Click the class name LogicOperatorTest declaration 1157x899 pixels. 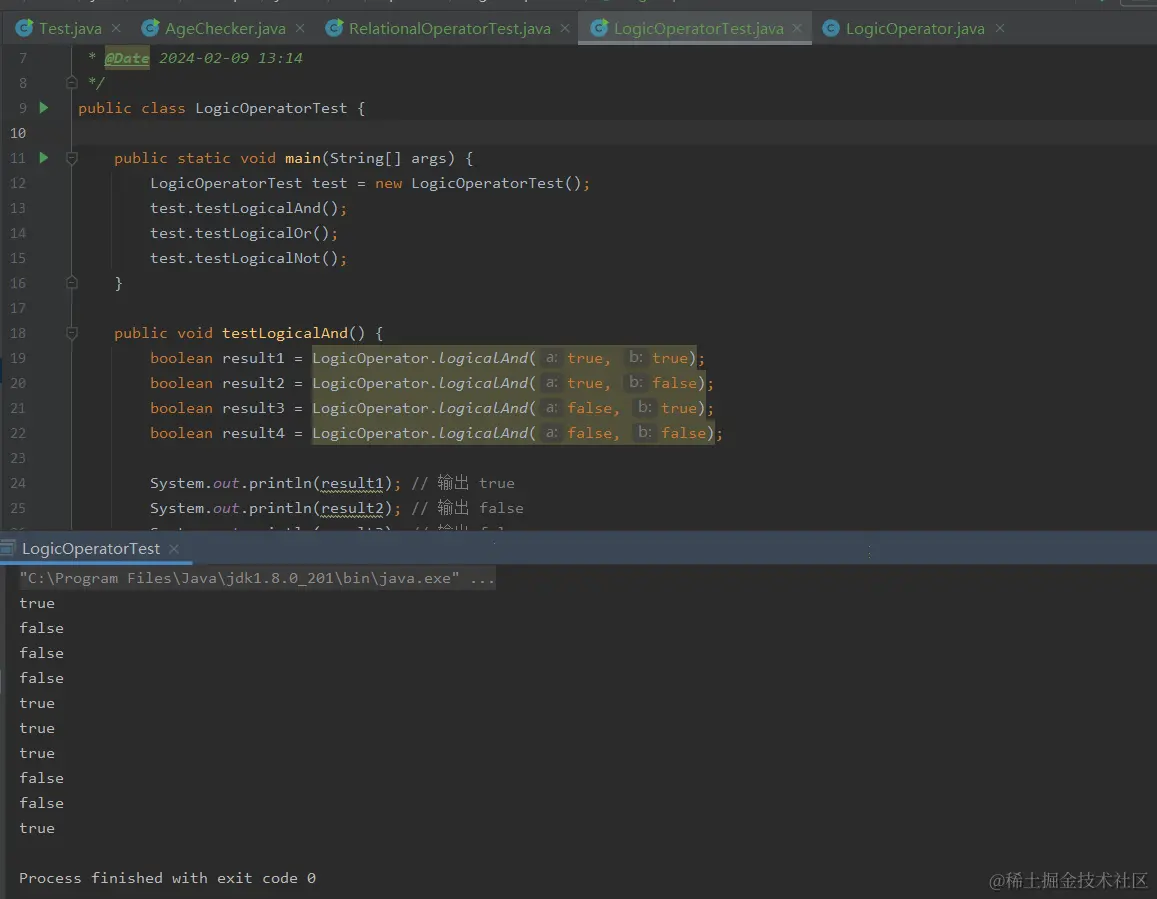271,108
